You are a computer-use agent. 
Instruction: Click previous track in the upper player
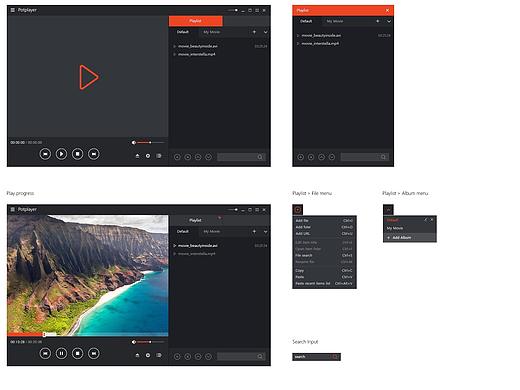tap(45, 154)
